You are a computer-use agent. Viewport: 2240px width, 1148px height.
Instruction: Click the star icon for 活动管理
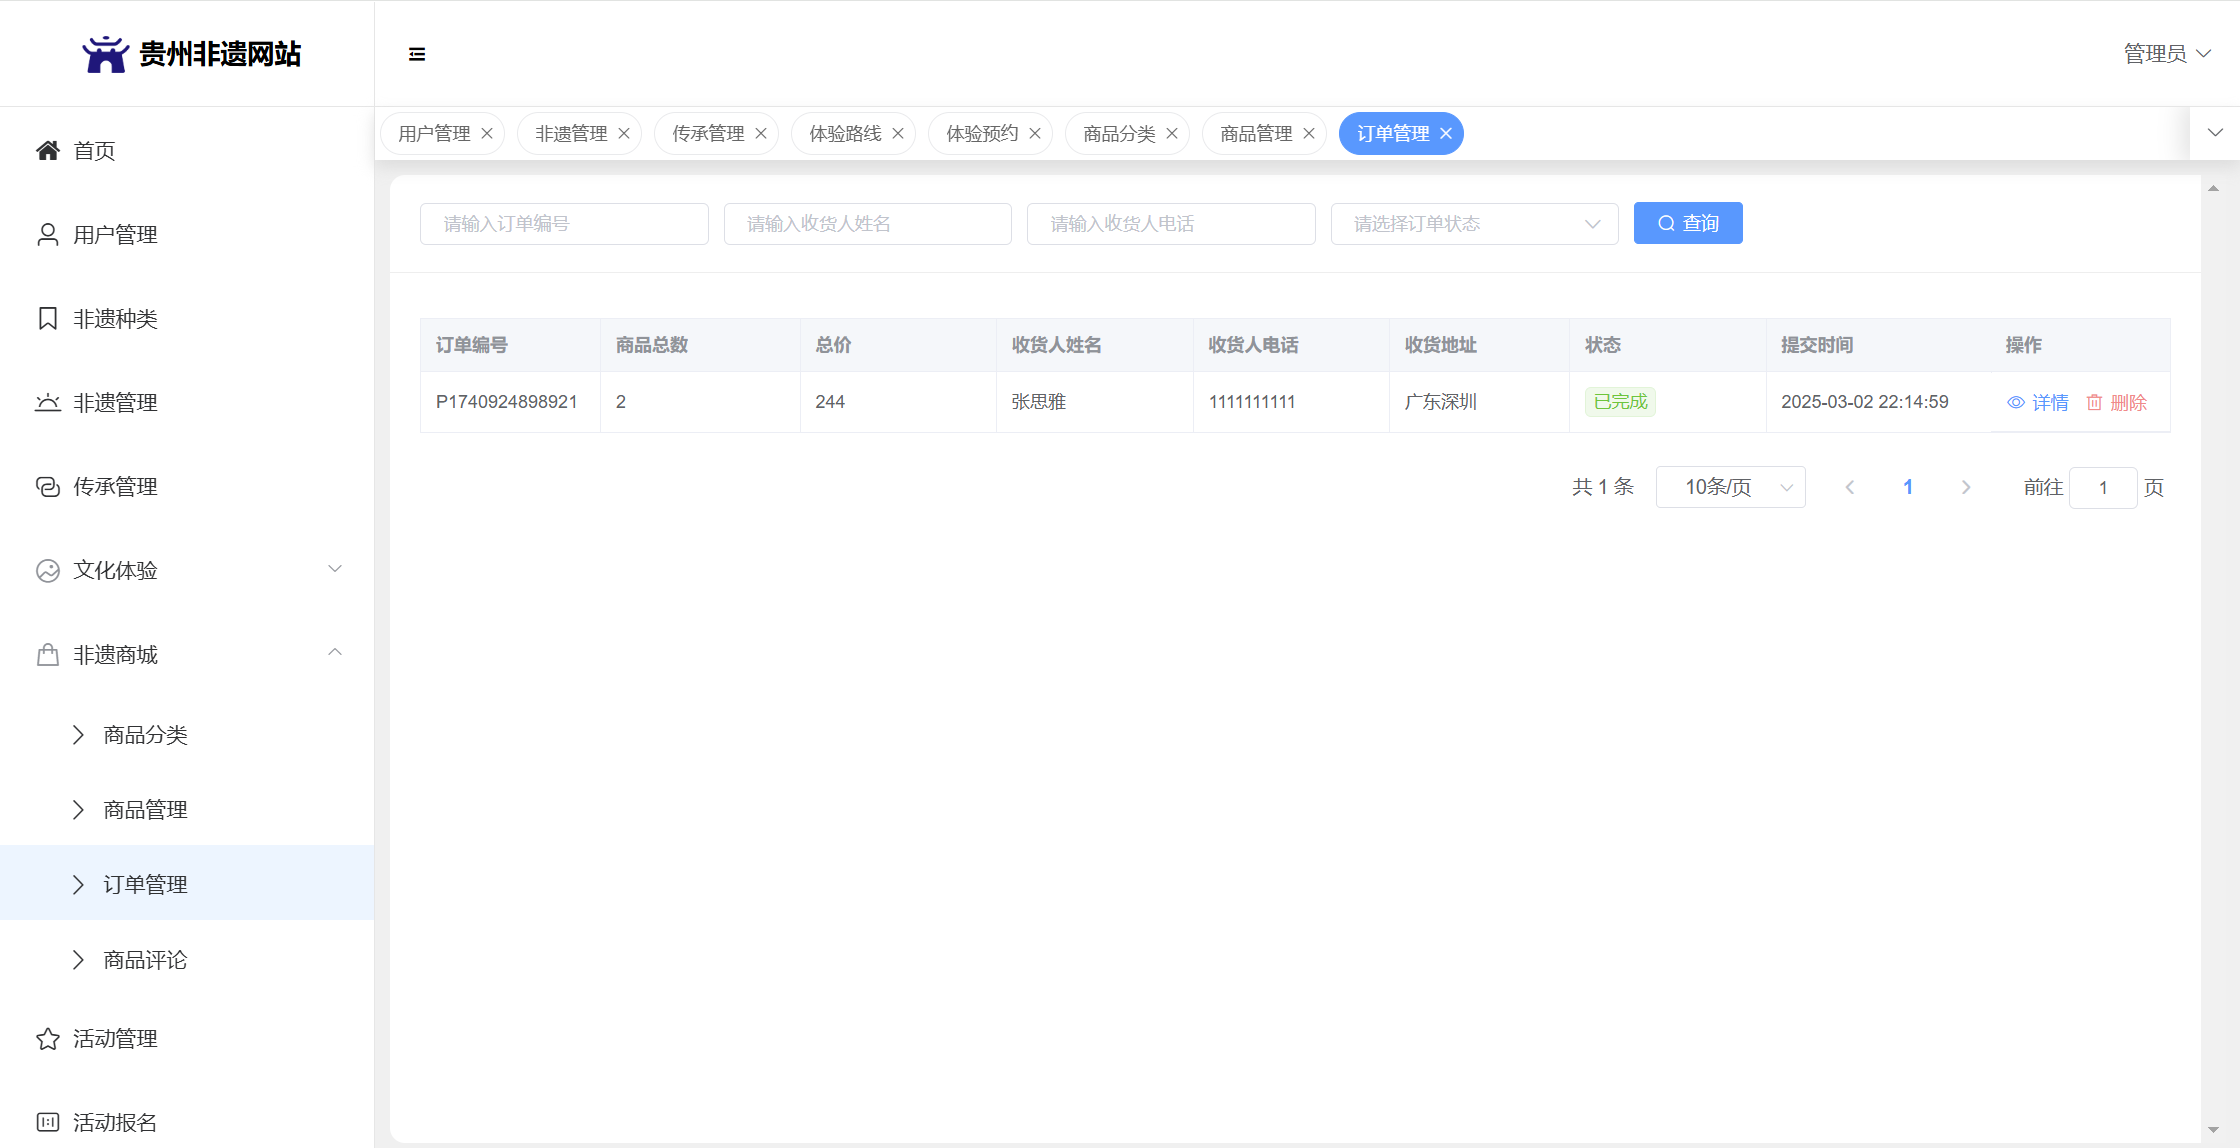click(x=47, y=1038)
